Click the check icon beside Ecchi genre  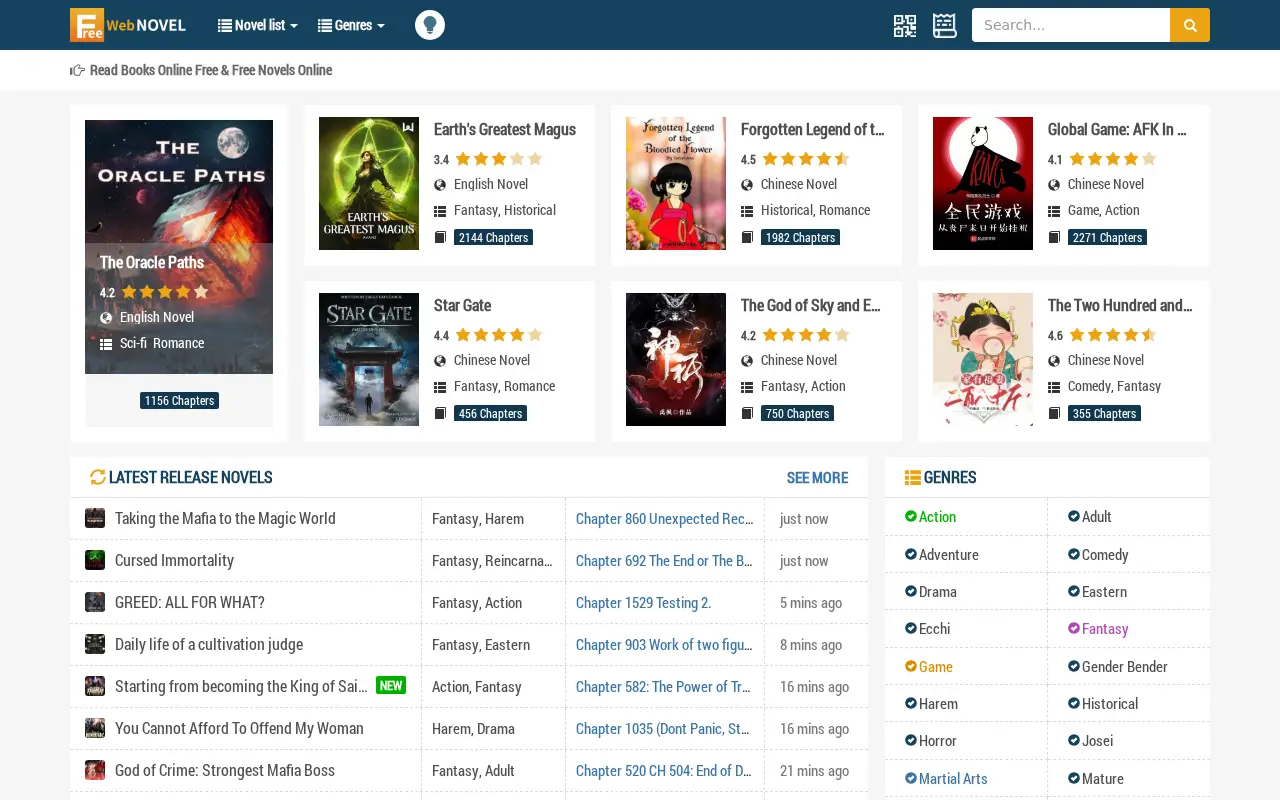click(911, 628)
